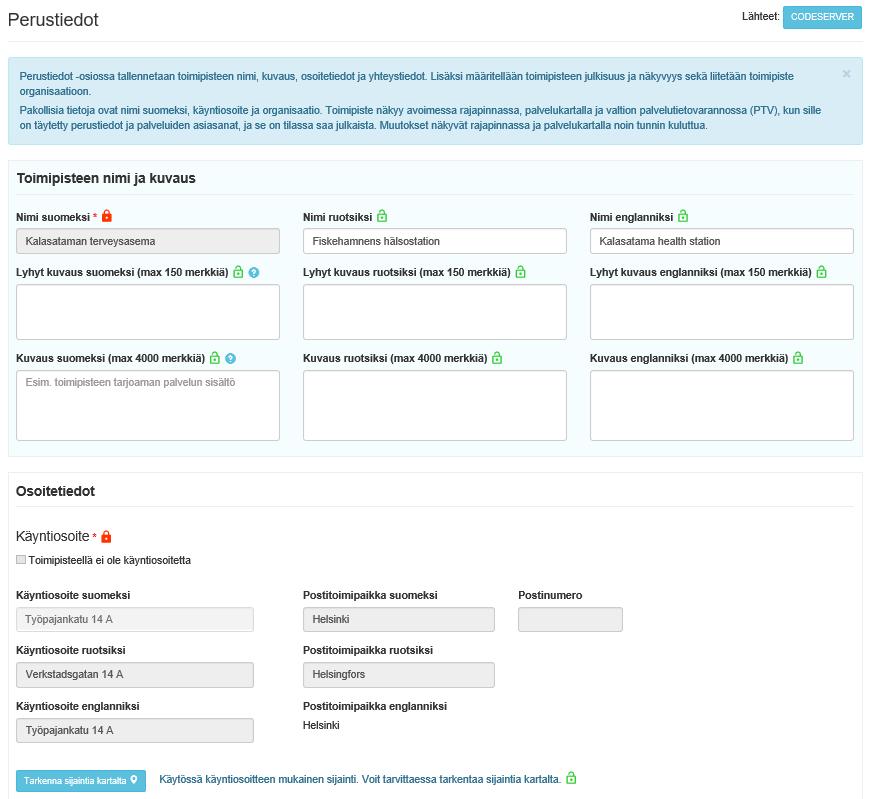This screenshot has width=875, height=799.
Task: Toggle green lock after map location text
Action: (x=571, y=778)
